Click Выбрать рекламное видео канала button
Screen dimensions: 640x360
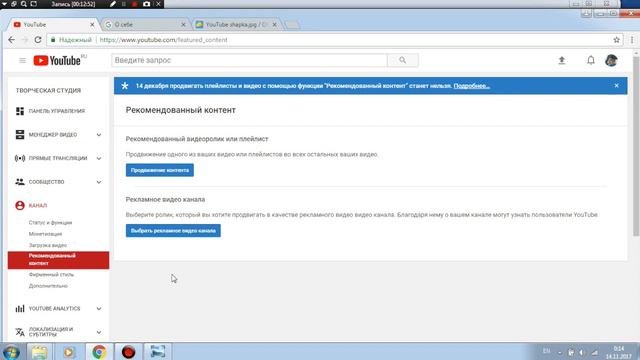coord(173,231)
